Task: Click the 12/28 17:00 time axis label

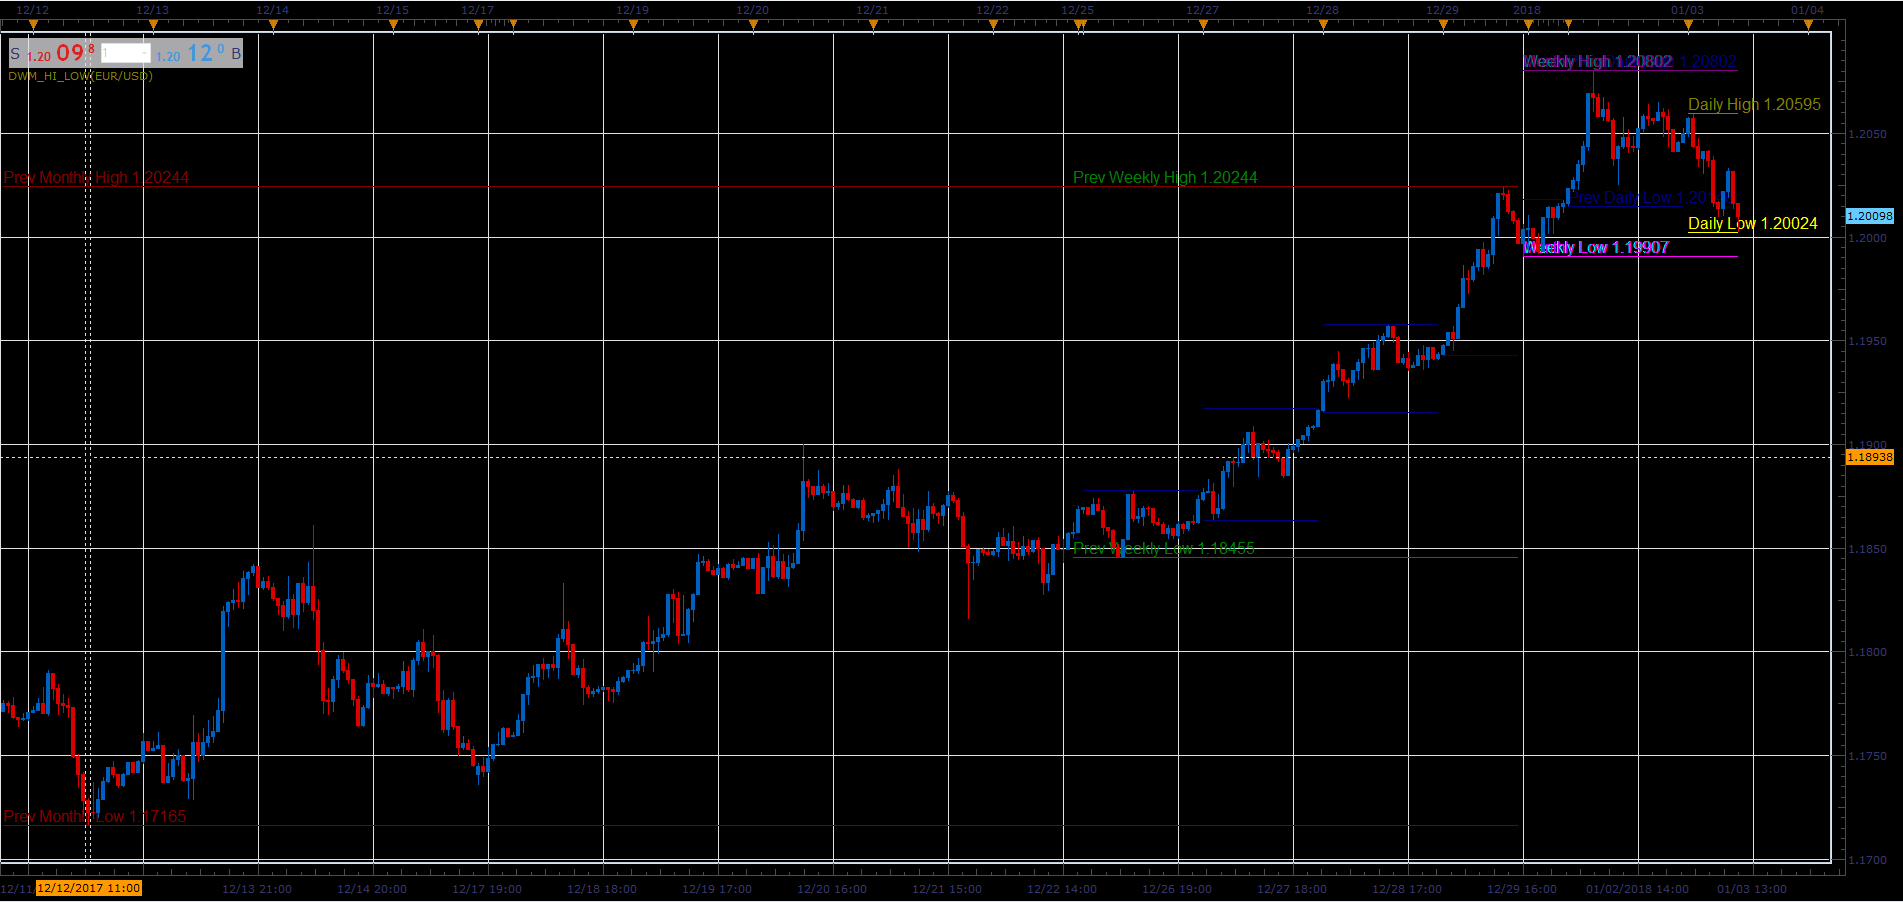Action: click(x=1407, y=889)
